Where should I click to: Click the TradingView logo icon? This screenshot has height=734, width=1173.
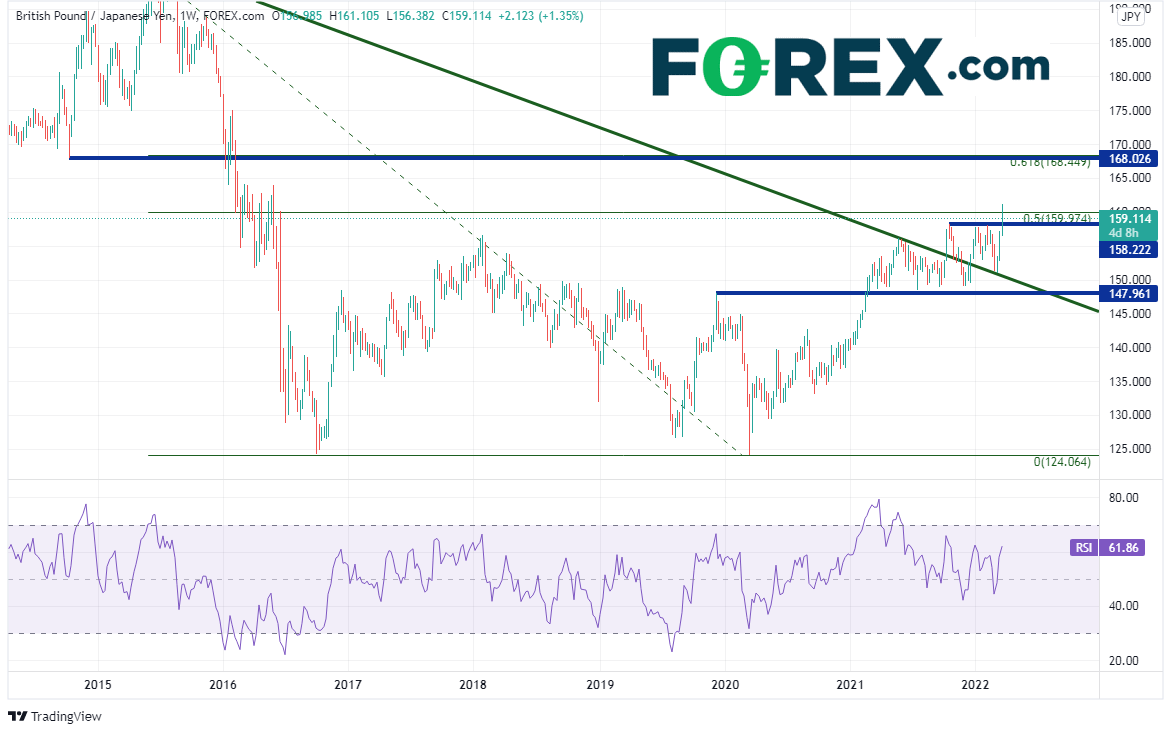(x=17, y=716)
